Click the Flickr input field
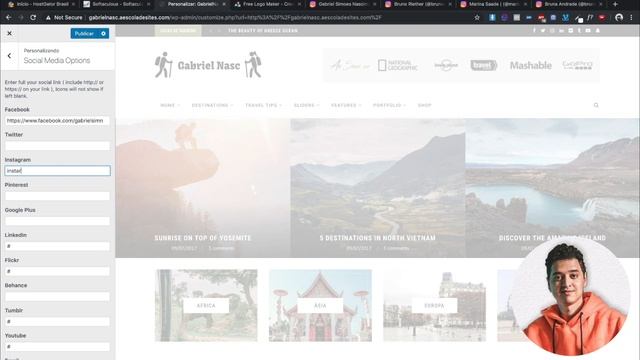This screenshot has height=360, width=640. (57, 271)
